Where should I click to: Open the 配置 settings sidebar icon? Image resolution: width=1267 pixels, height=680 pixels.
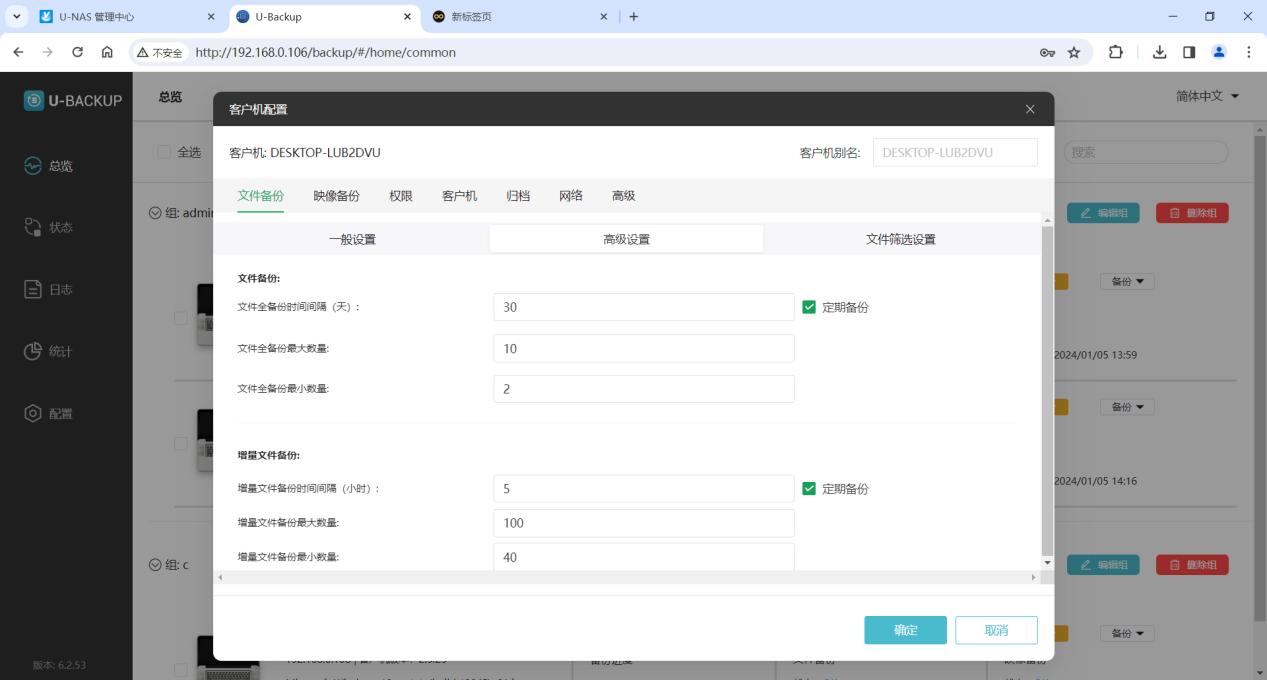[x=33, y=414]
